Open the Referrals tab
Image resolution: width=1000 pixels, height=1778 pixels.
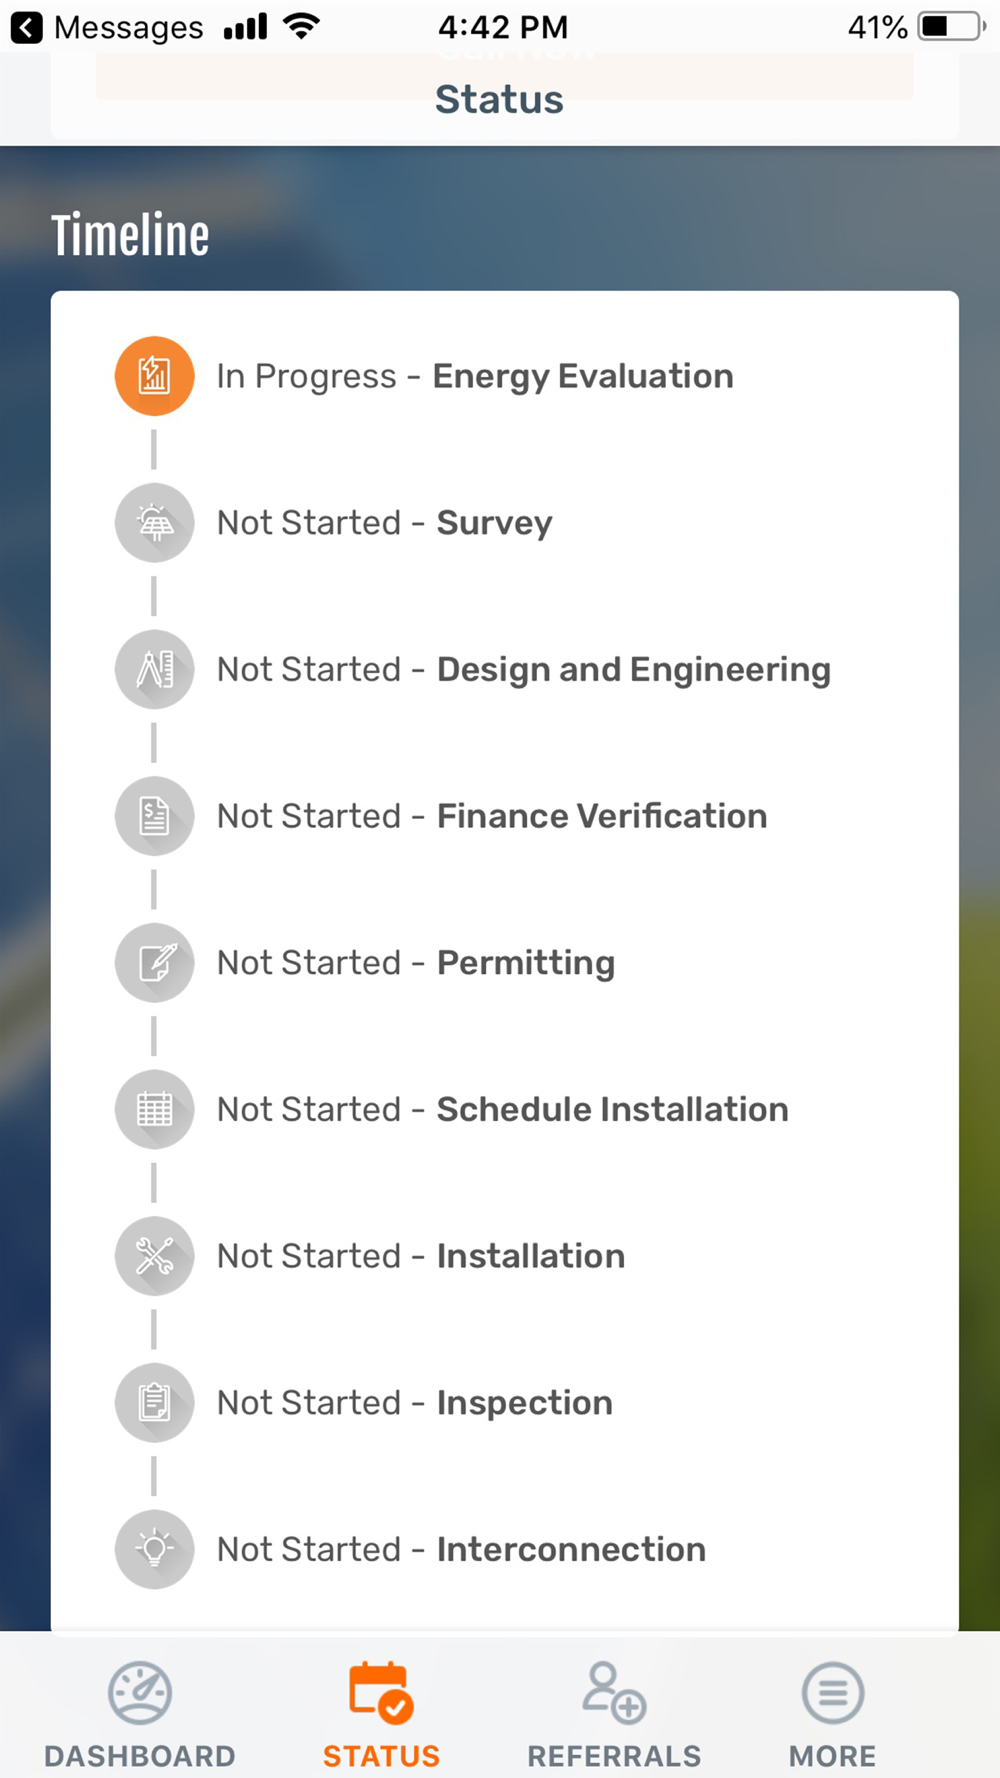614,1714
